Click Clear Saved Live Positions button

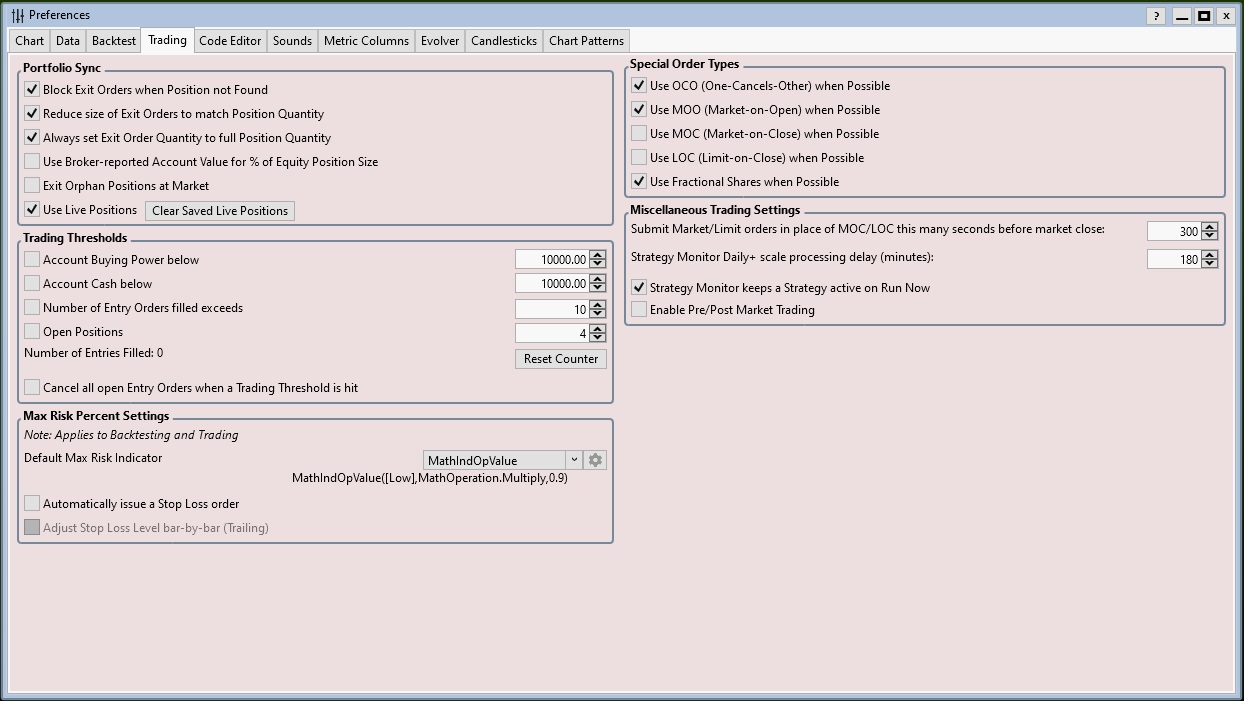tap(220, 211)
